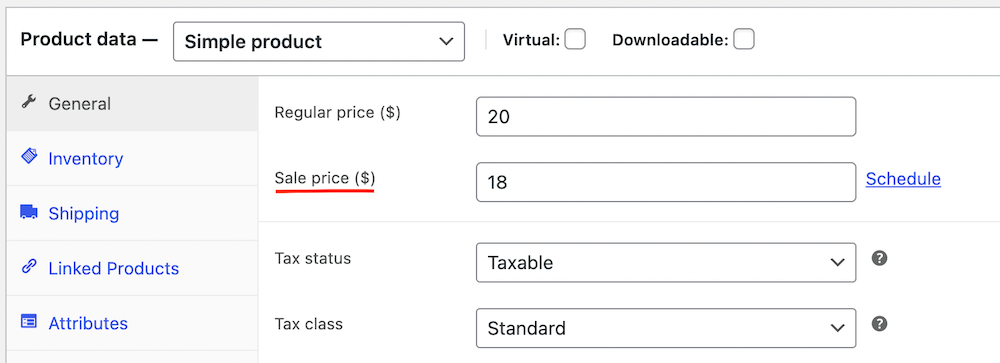Expand the Tax status Taxable dropdown

pos(666,262)
